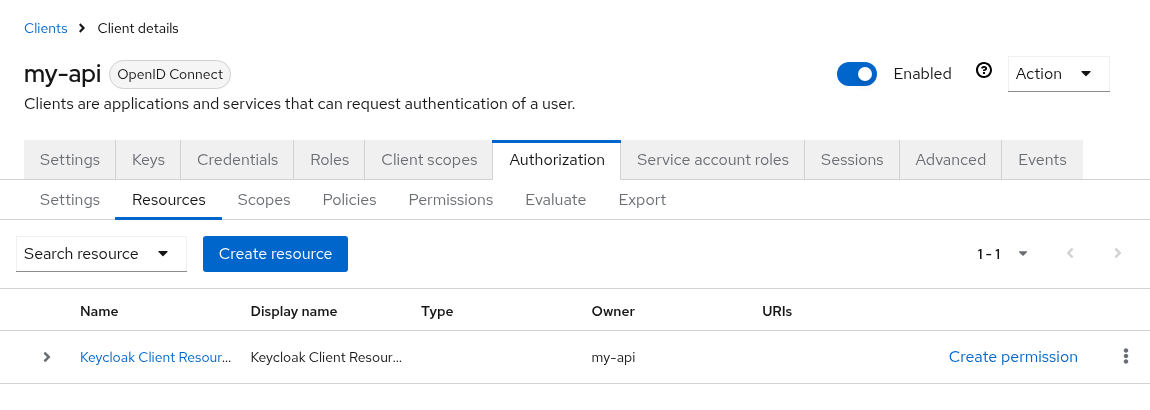The image size is (1150, 410).
Task: Click the Create permission link
Action: (x=1013, y=357)
